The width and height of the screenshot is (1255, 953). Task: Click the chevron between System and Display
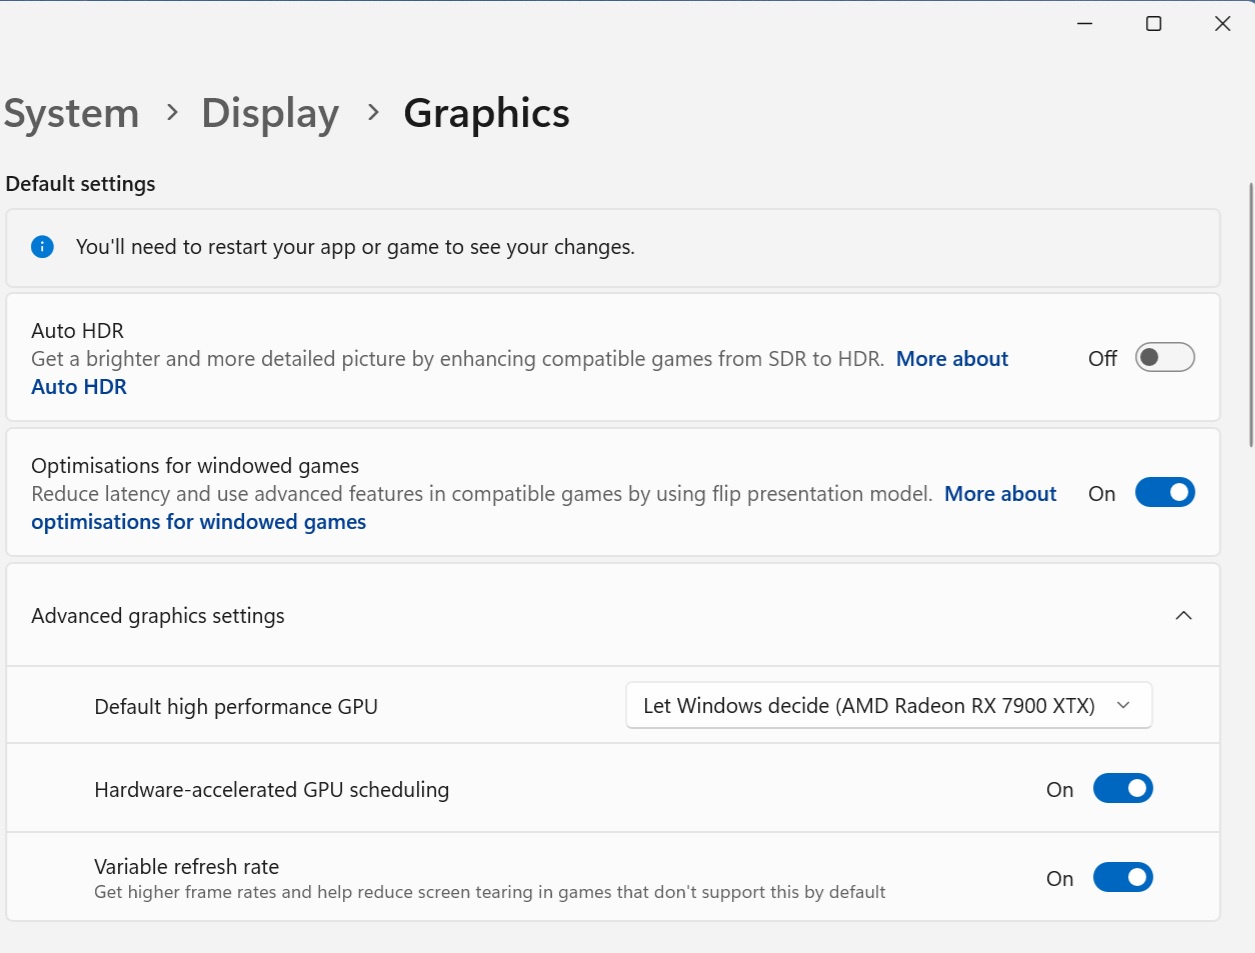[172, 112]
